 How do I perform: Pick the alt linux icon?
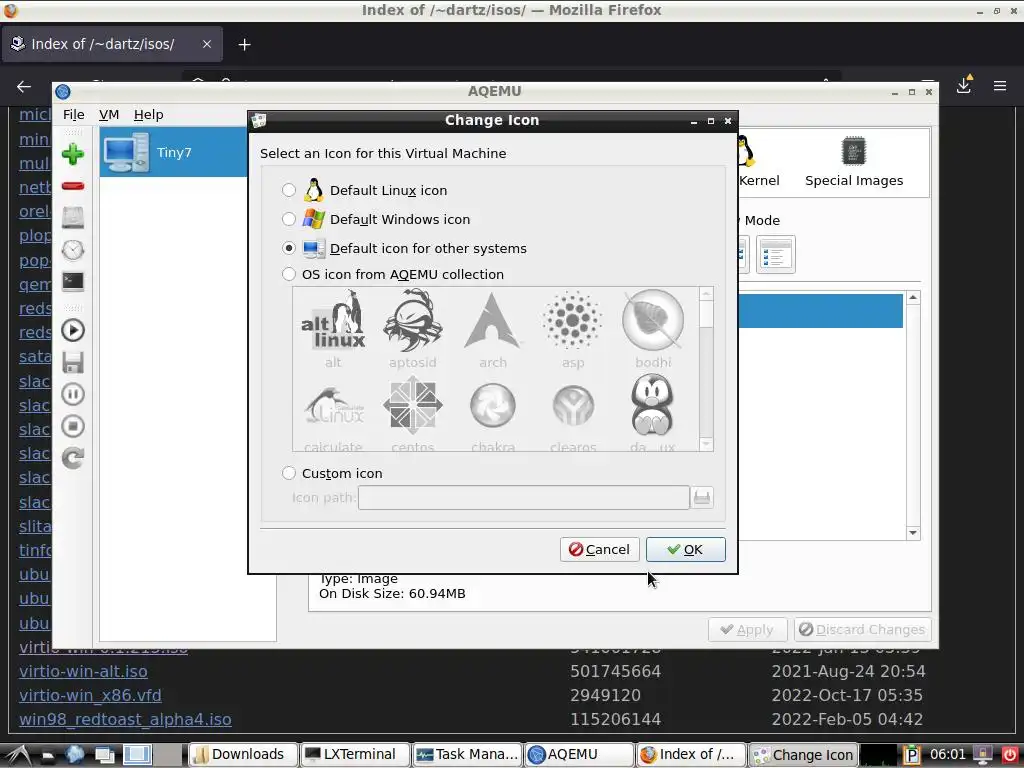tap(333, 329)
